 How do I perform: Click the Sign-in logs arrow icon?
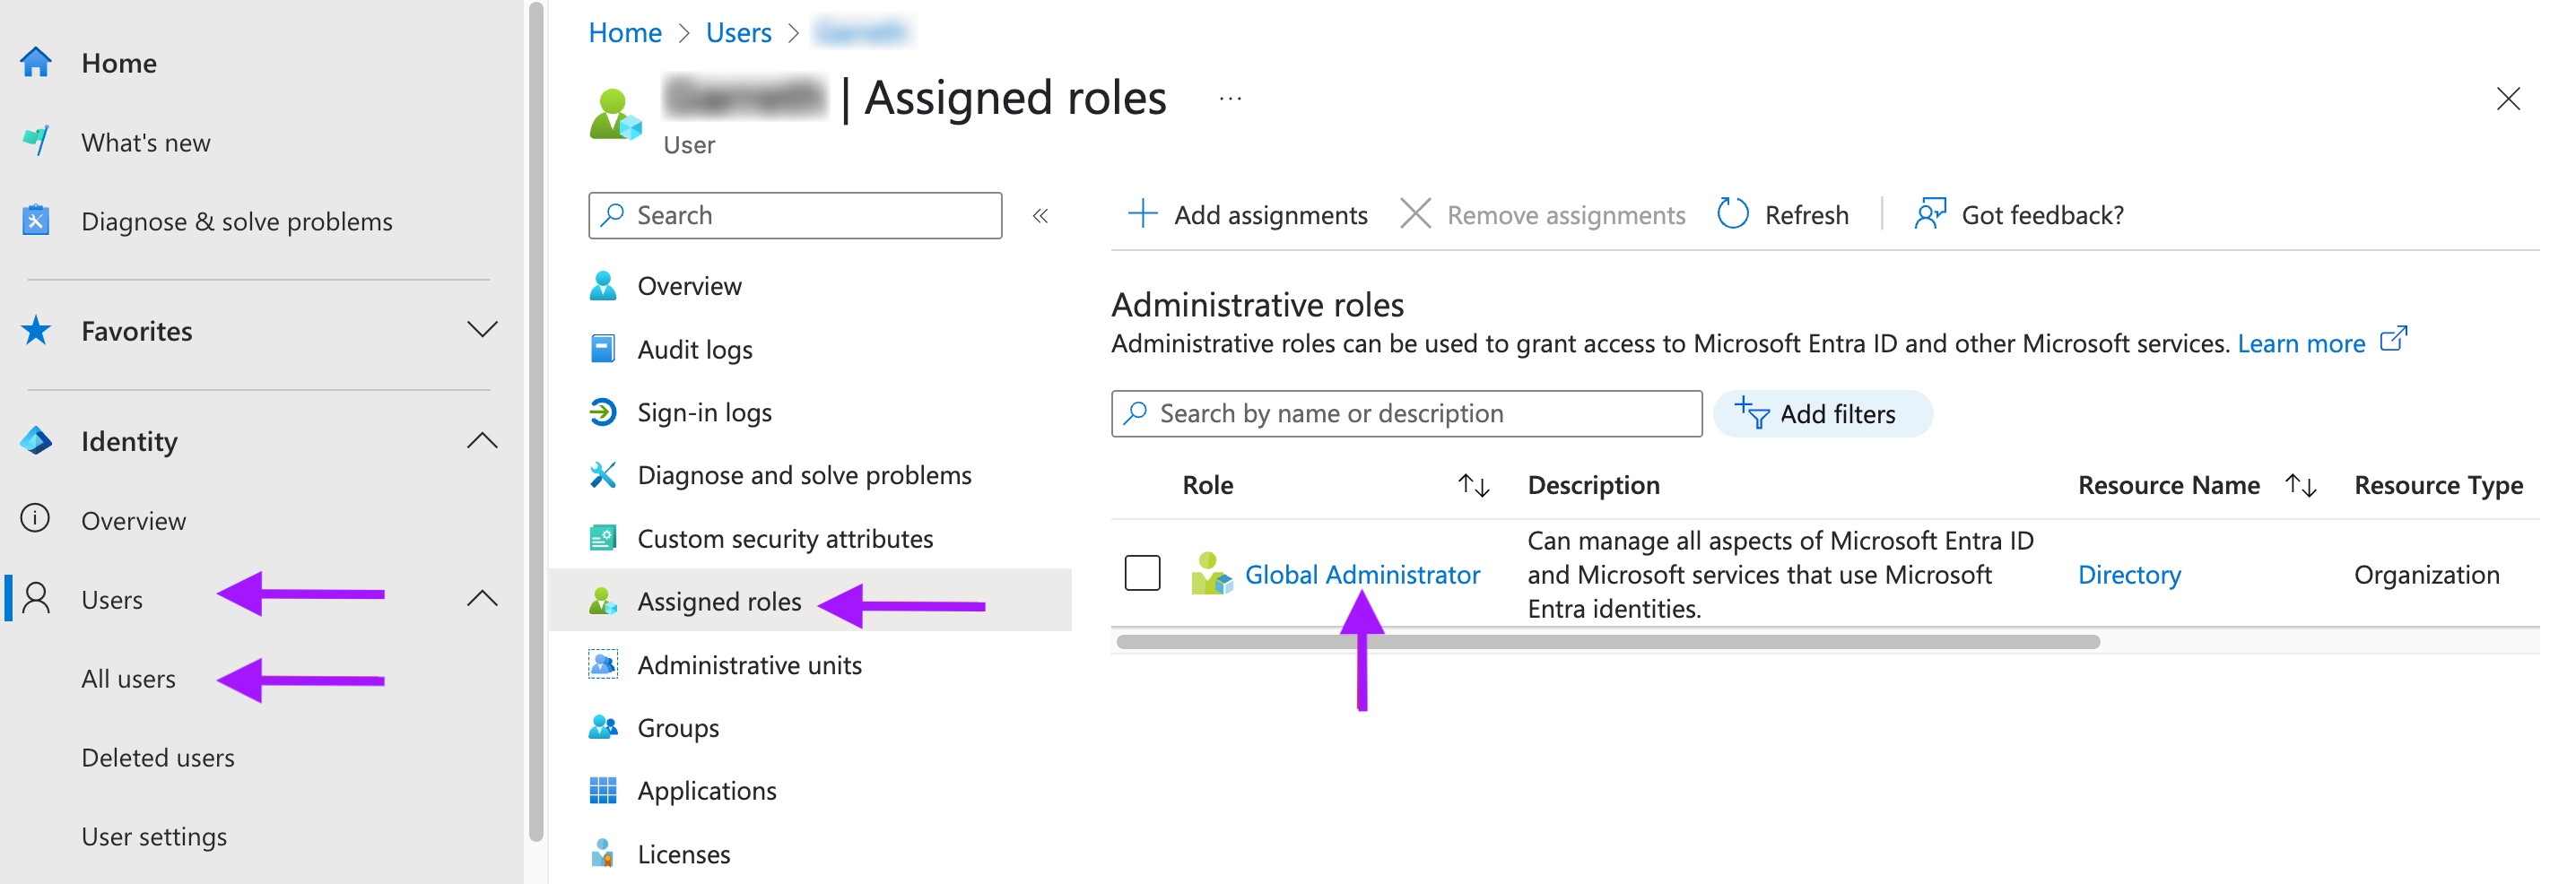[603, 412]
